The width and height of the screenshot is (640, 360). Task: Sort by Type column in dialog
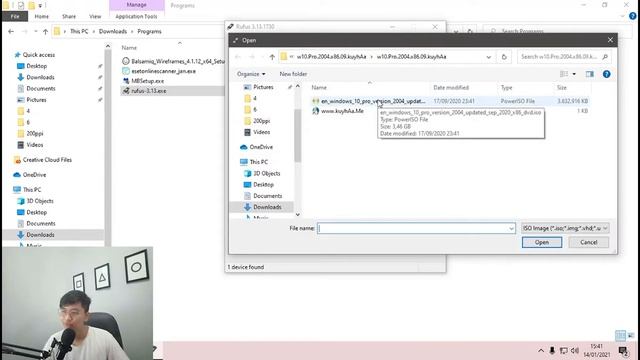507,87
